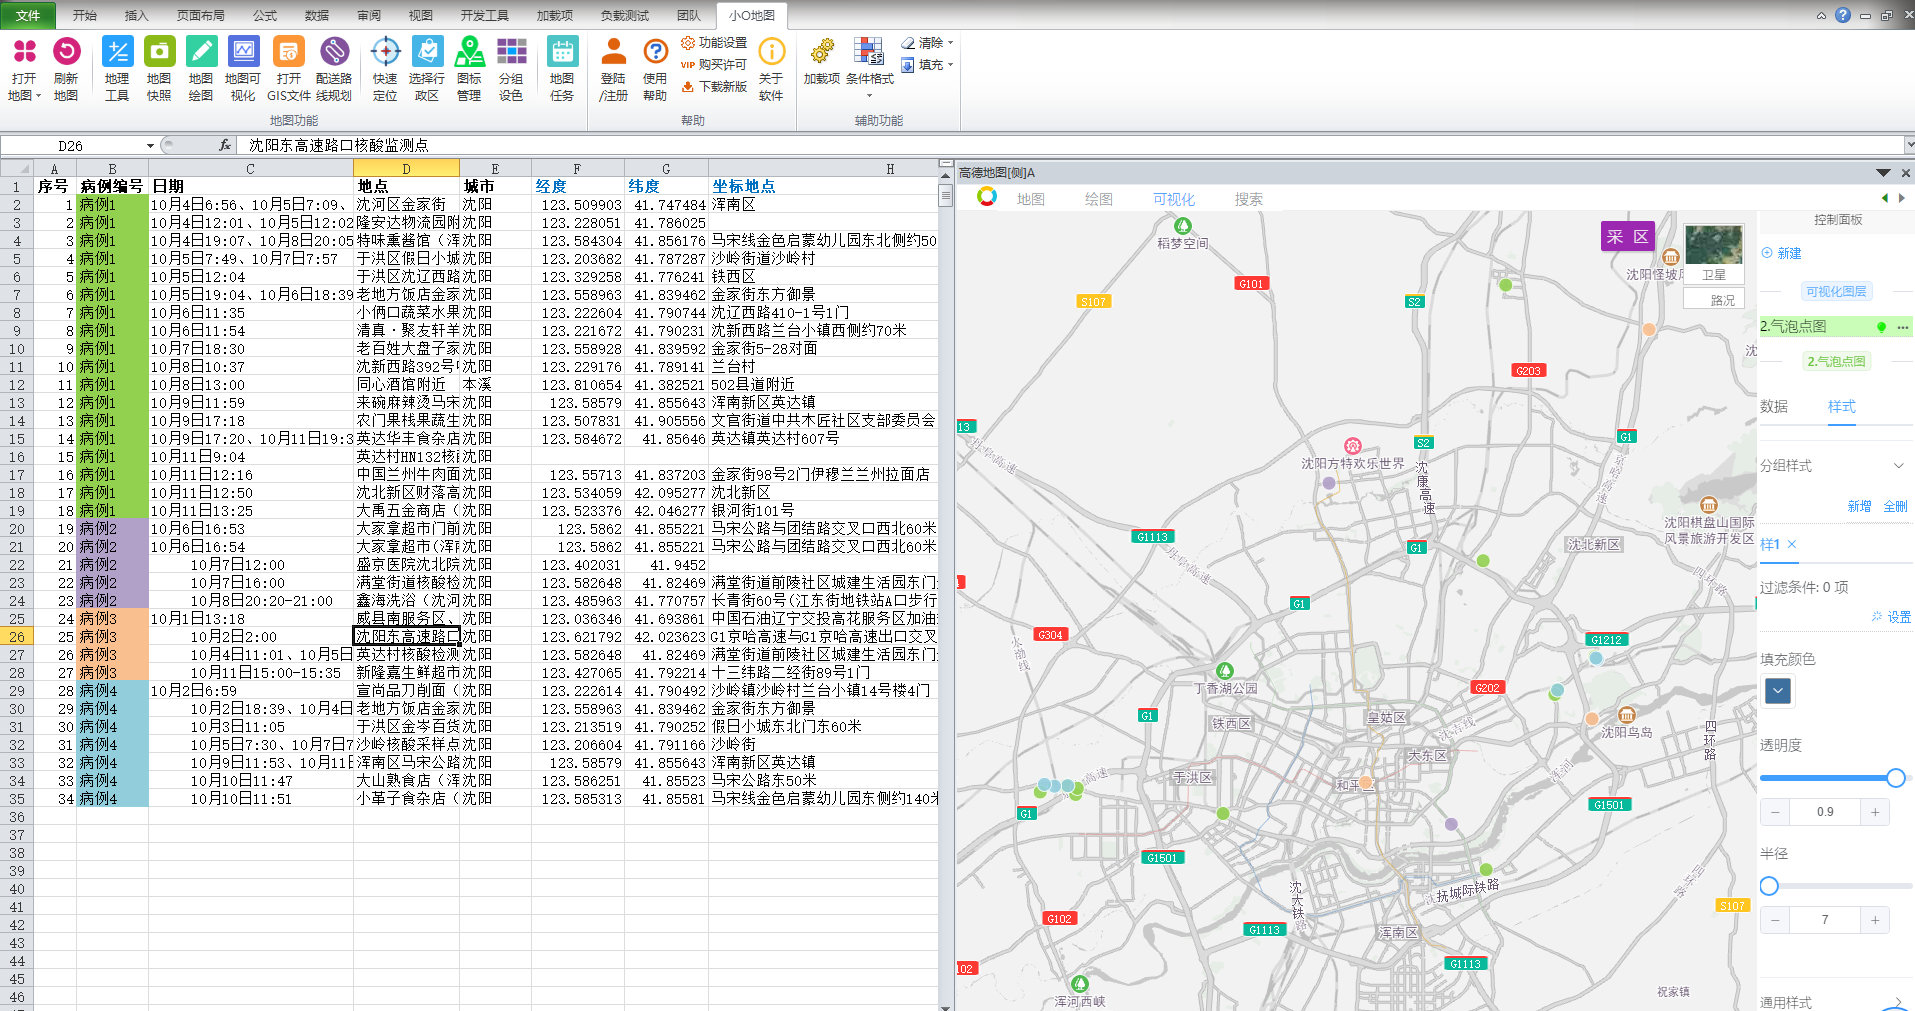Click the 分组设色 group coloring tool
This screenshot has height=1011, width=1915.
pos(511,68)
